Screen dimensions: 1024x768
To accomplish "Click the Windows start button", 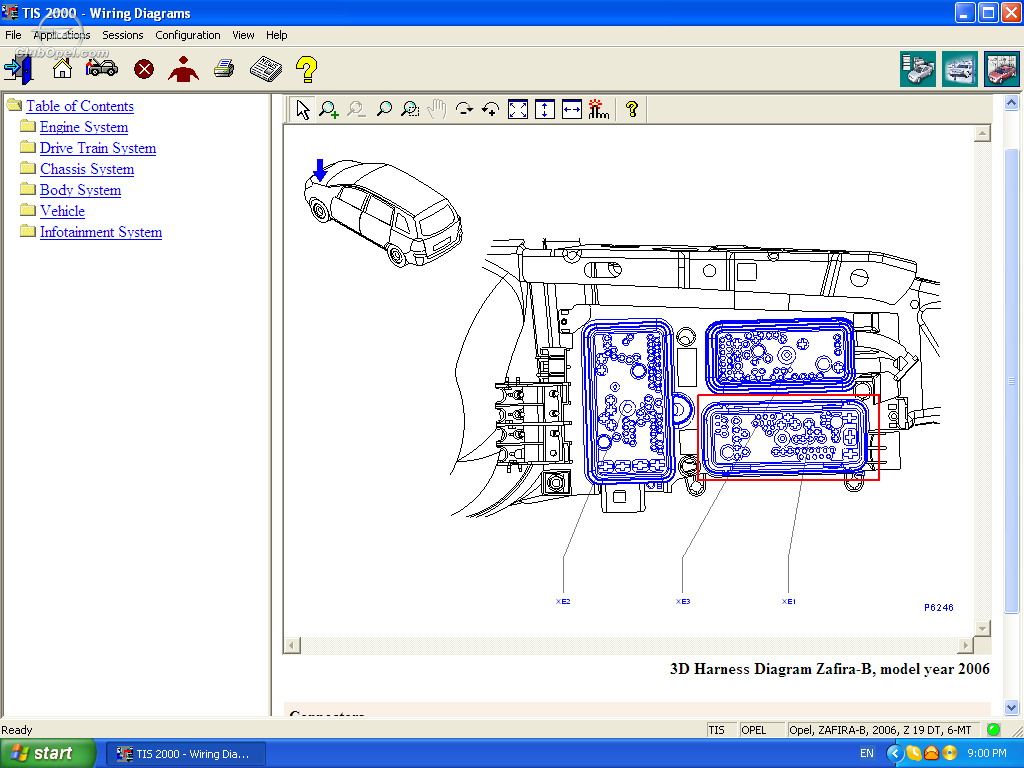I will pos(48,754).
